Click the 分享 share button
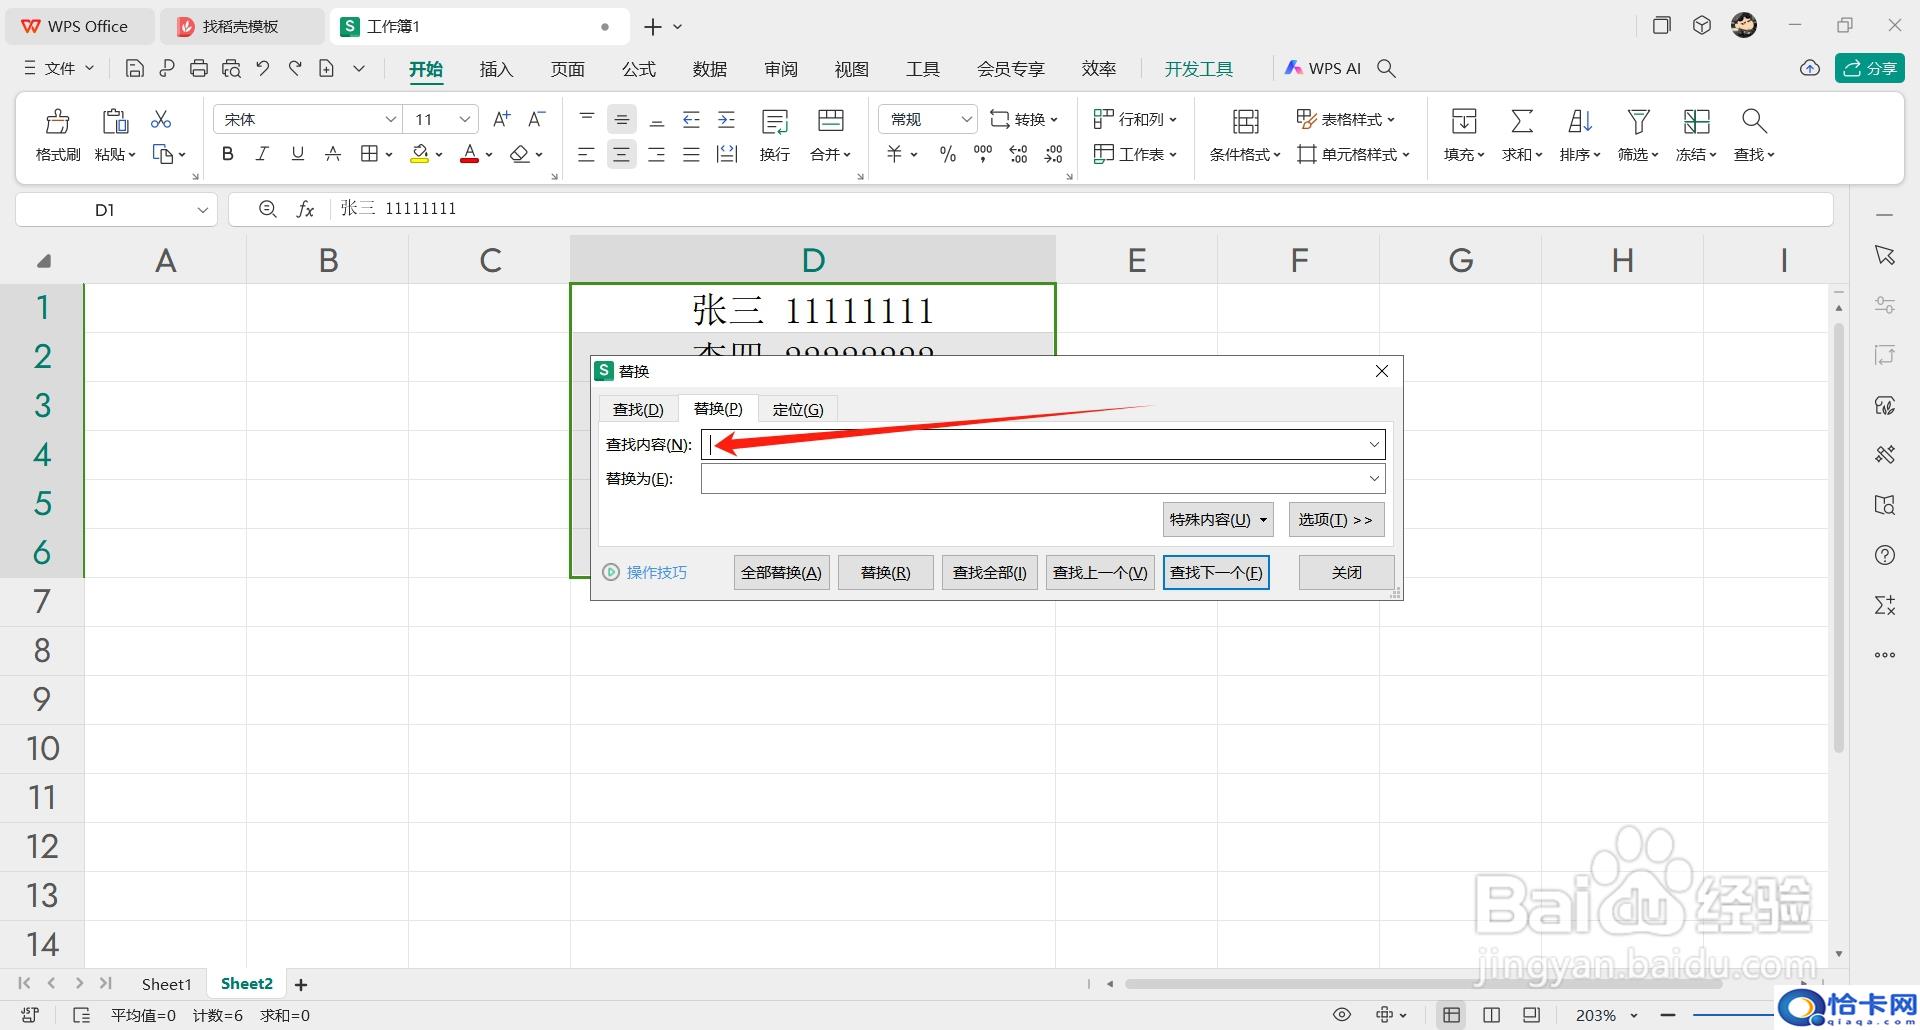 pos(1870,68)
